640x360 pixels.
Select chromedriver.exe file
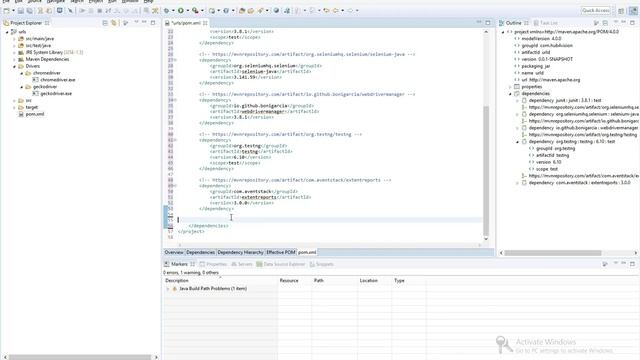(58, 80)
